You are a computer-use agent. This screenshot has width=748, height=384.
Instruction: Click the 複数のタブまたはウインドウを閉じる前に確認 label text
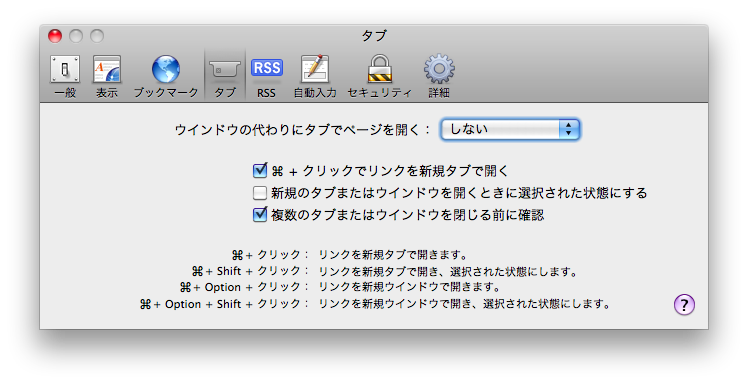[x=407, y=215]
